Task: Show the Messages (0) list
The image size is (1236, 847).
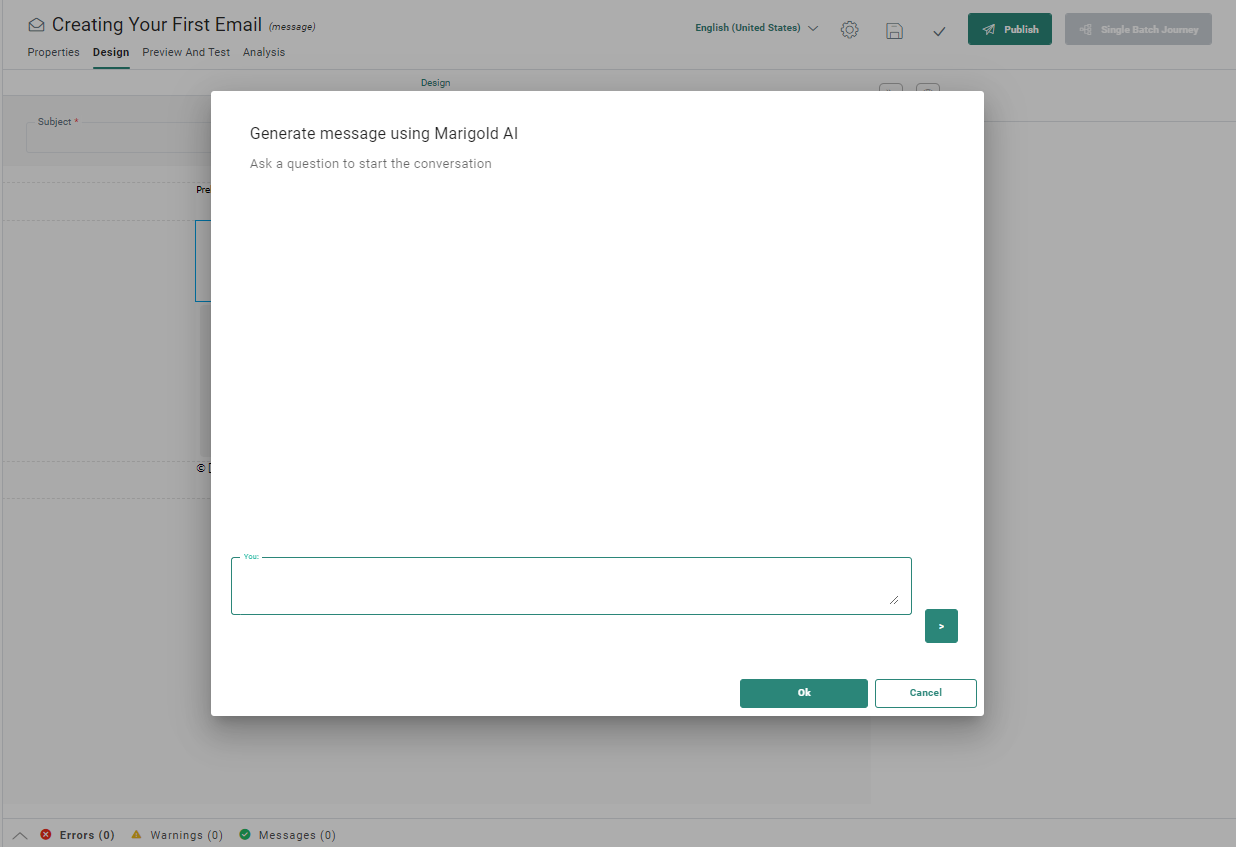Action: tap(287, 835)
